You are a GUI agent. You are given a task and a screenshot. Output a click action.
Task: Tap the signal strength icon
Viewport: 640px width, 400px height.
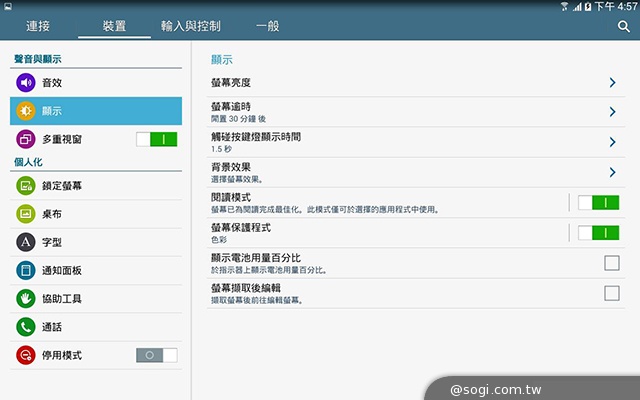pyautogui.click(x=577, y=7)
